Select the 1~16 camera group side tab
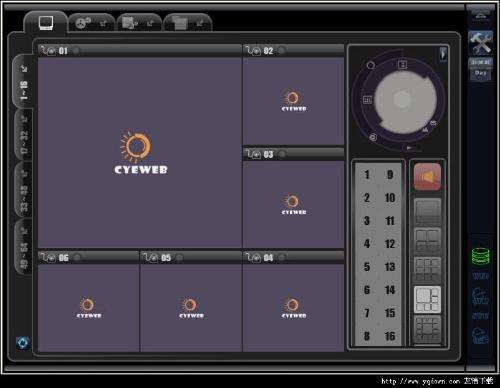Image resolution: width=500 pixels, height=388 pixels. pos(23,82)
